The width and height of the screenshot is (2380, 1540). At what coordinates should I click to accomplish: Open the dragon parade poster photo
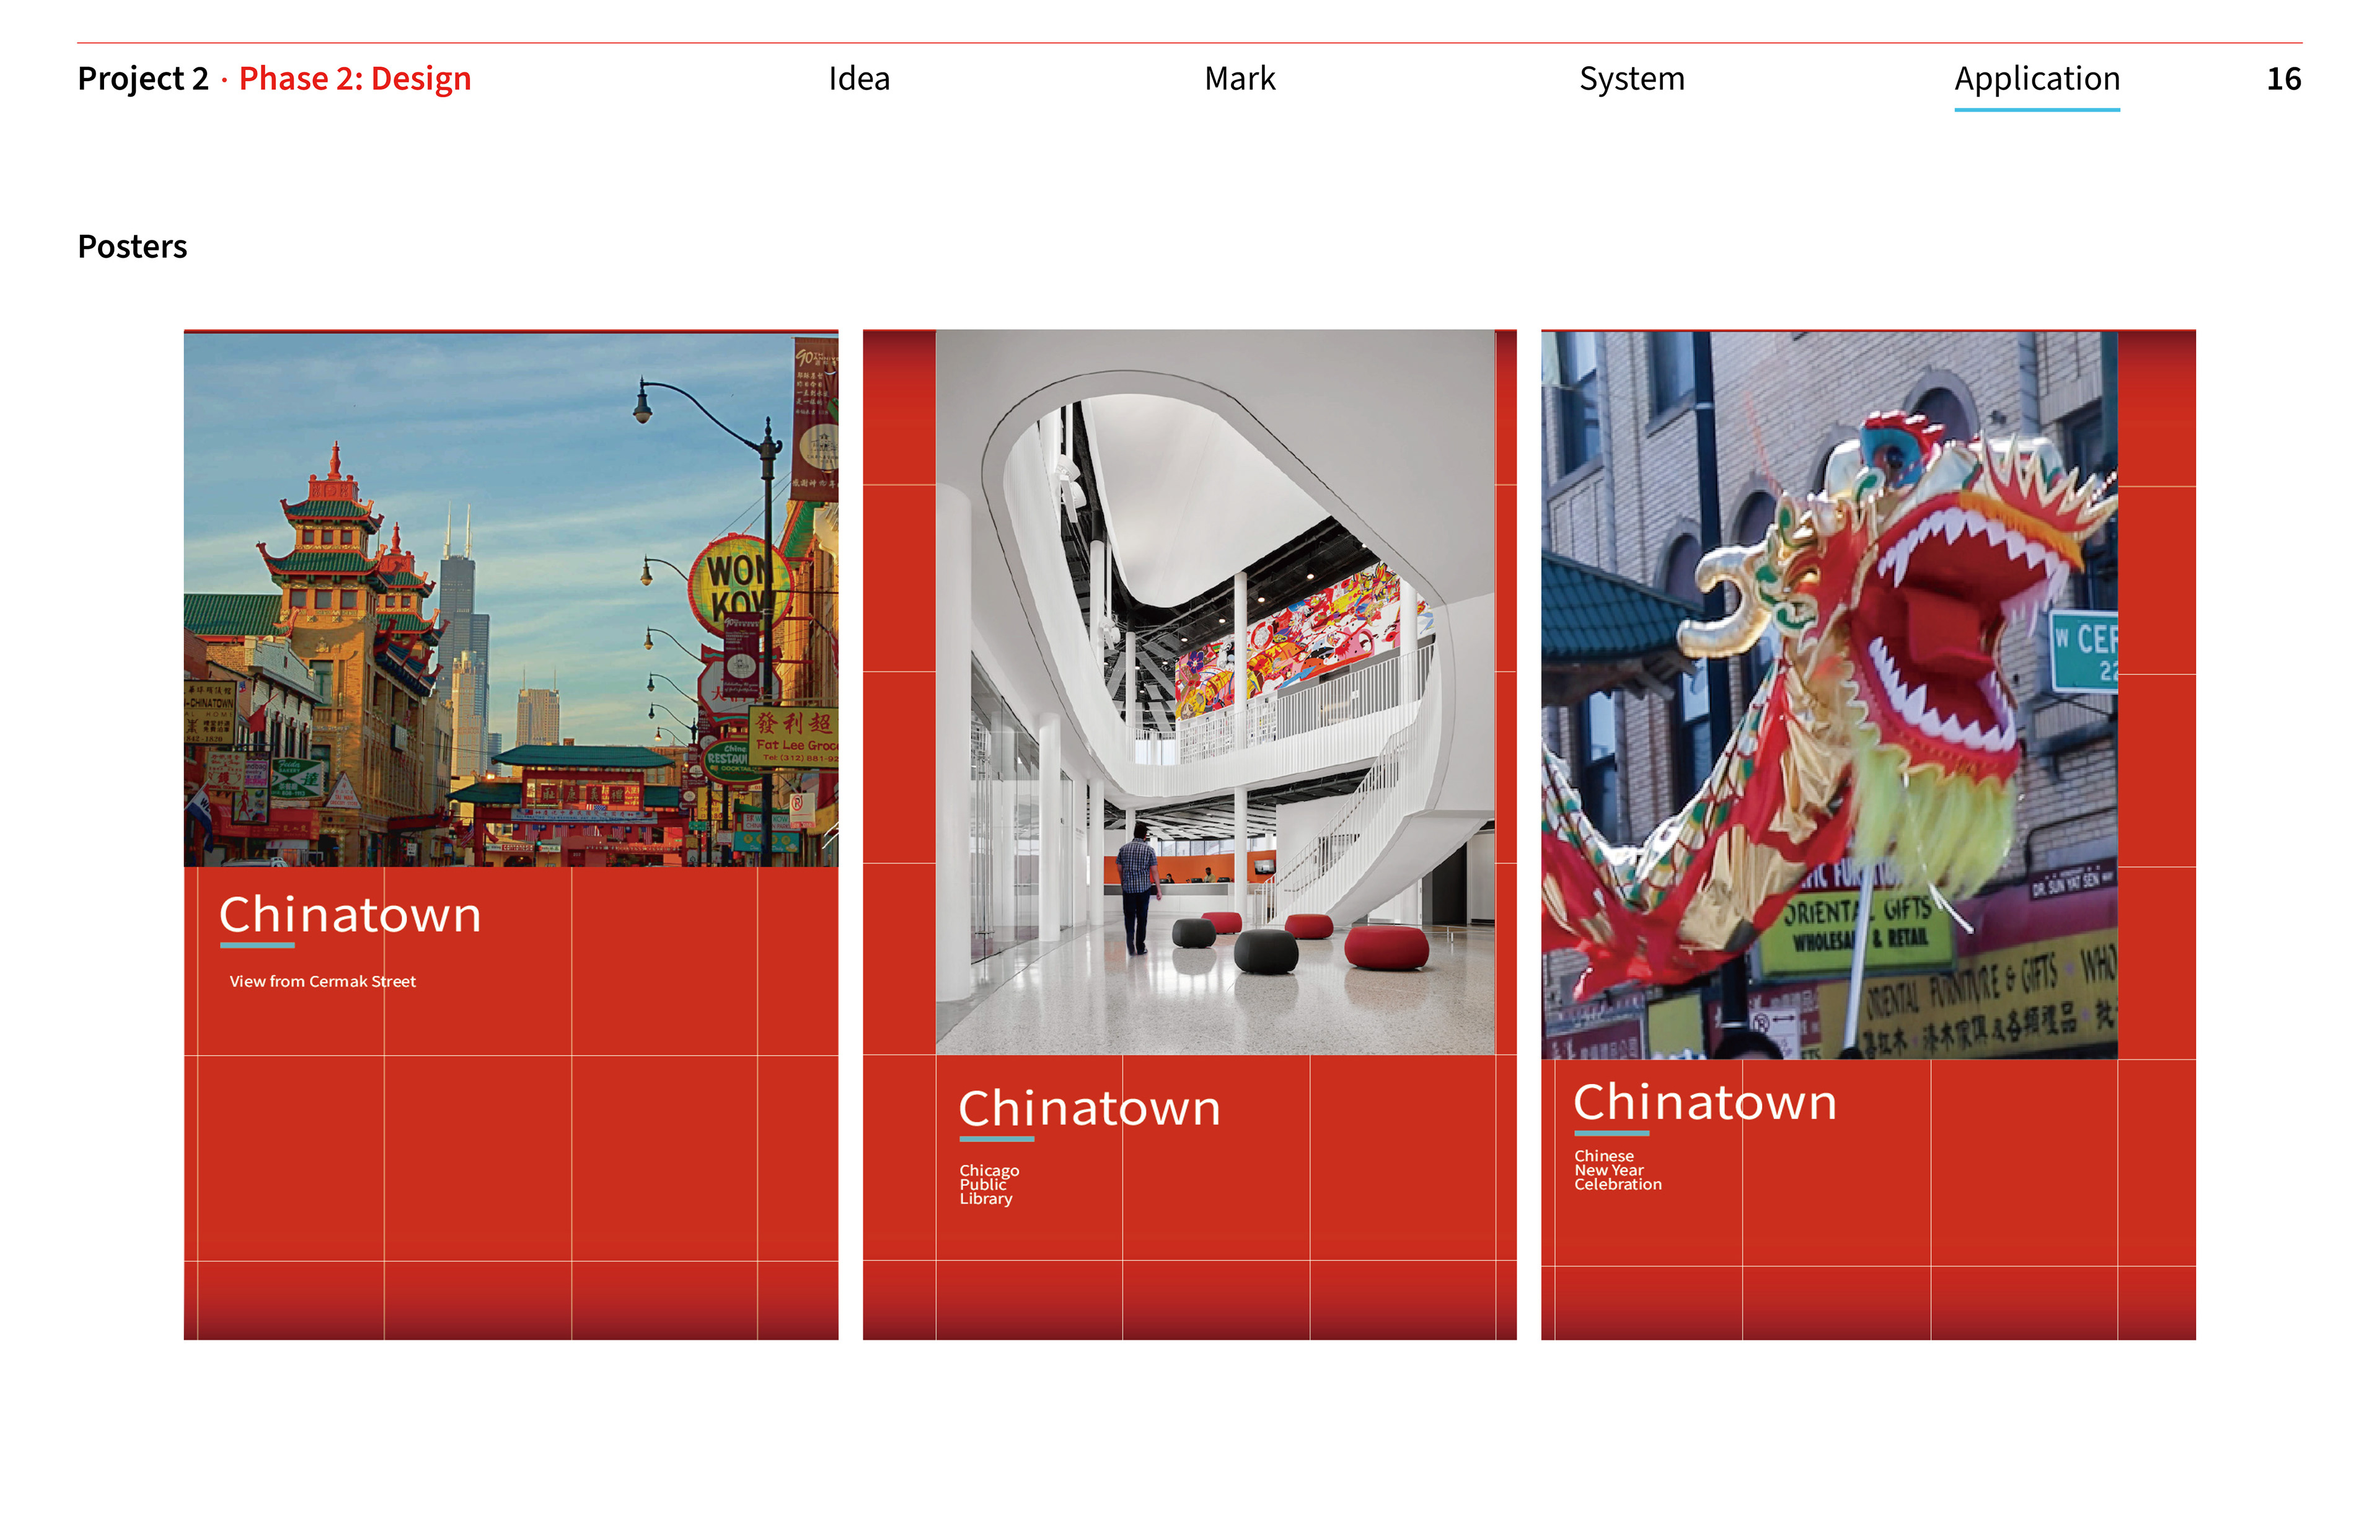1829,695
